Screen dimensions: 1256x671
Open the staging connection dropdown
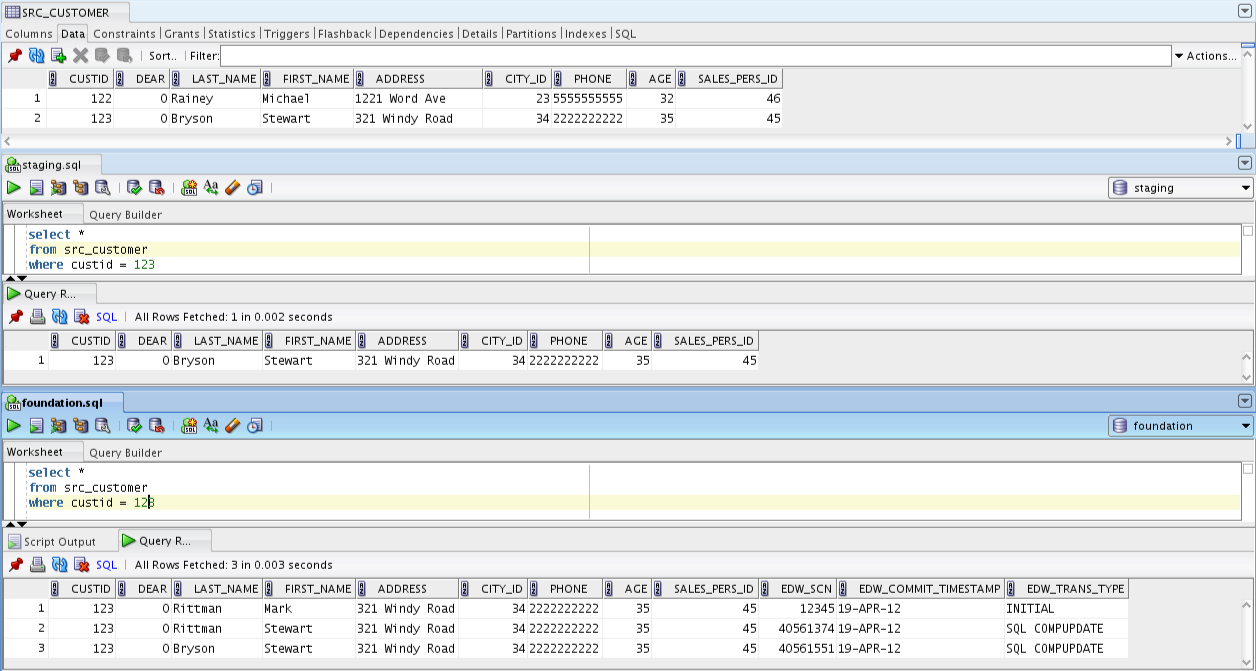[x=1245, y=187]
